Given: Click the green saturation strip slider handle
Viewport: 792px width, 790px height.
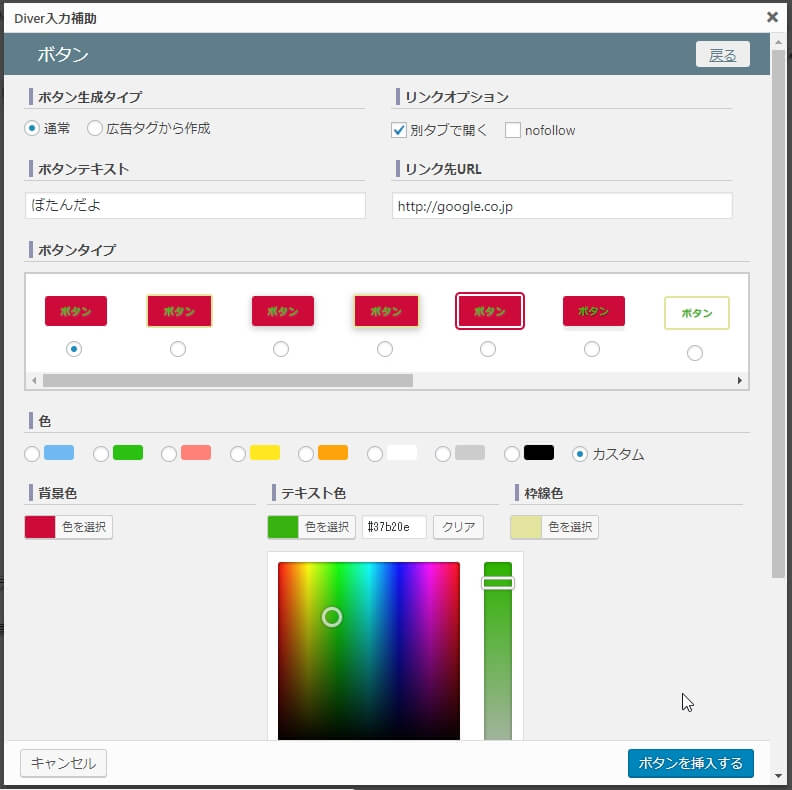Looking at the screenshot, I should (498, 583).
